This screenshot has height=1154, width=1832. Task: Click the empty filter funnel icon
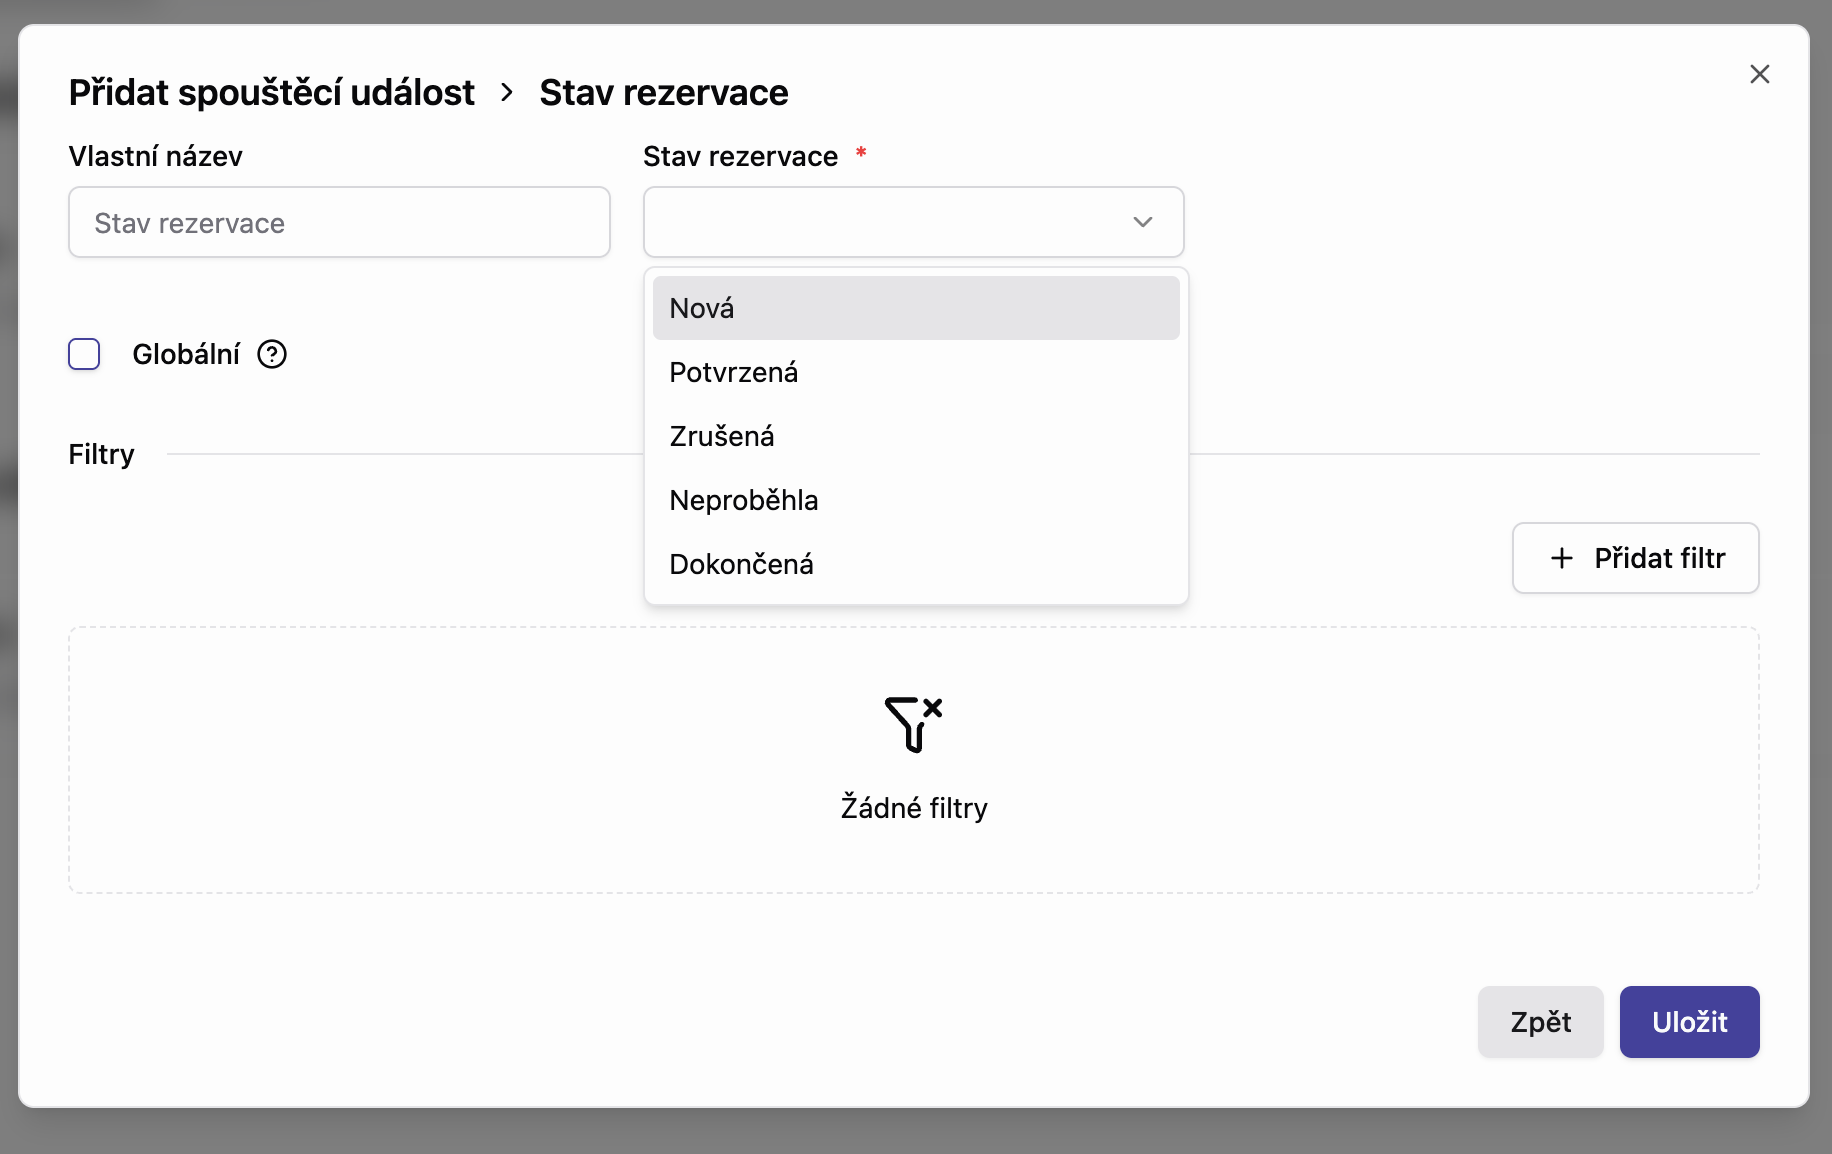[913, 724]
